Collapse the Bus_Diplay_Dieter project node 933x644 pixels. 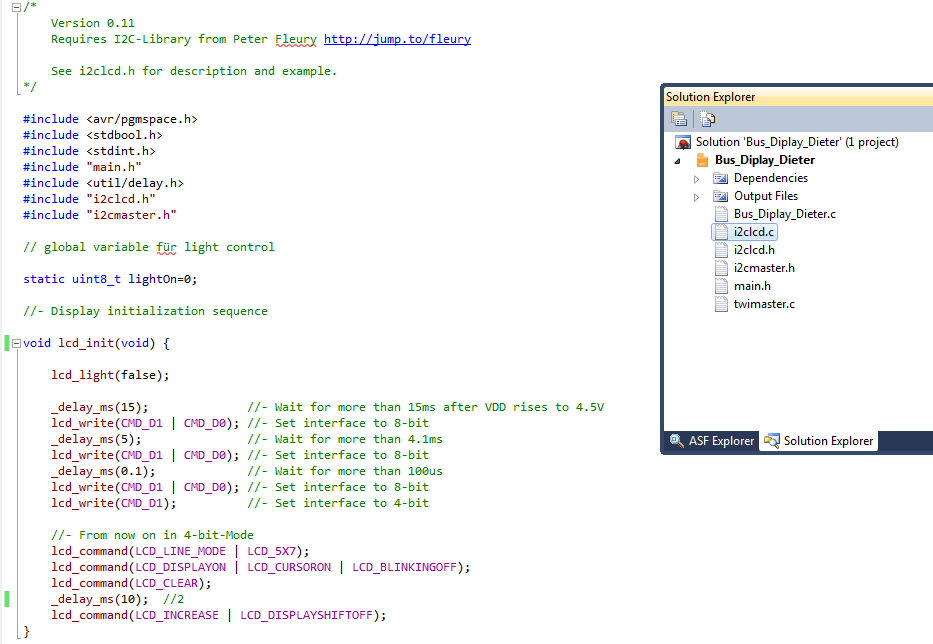(x=678, y=161)
